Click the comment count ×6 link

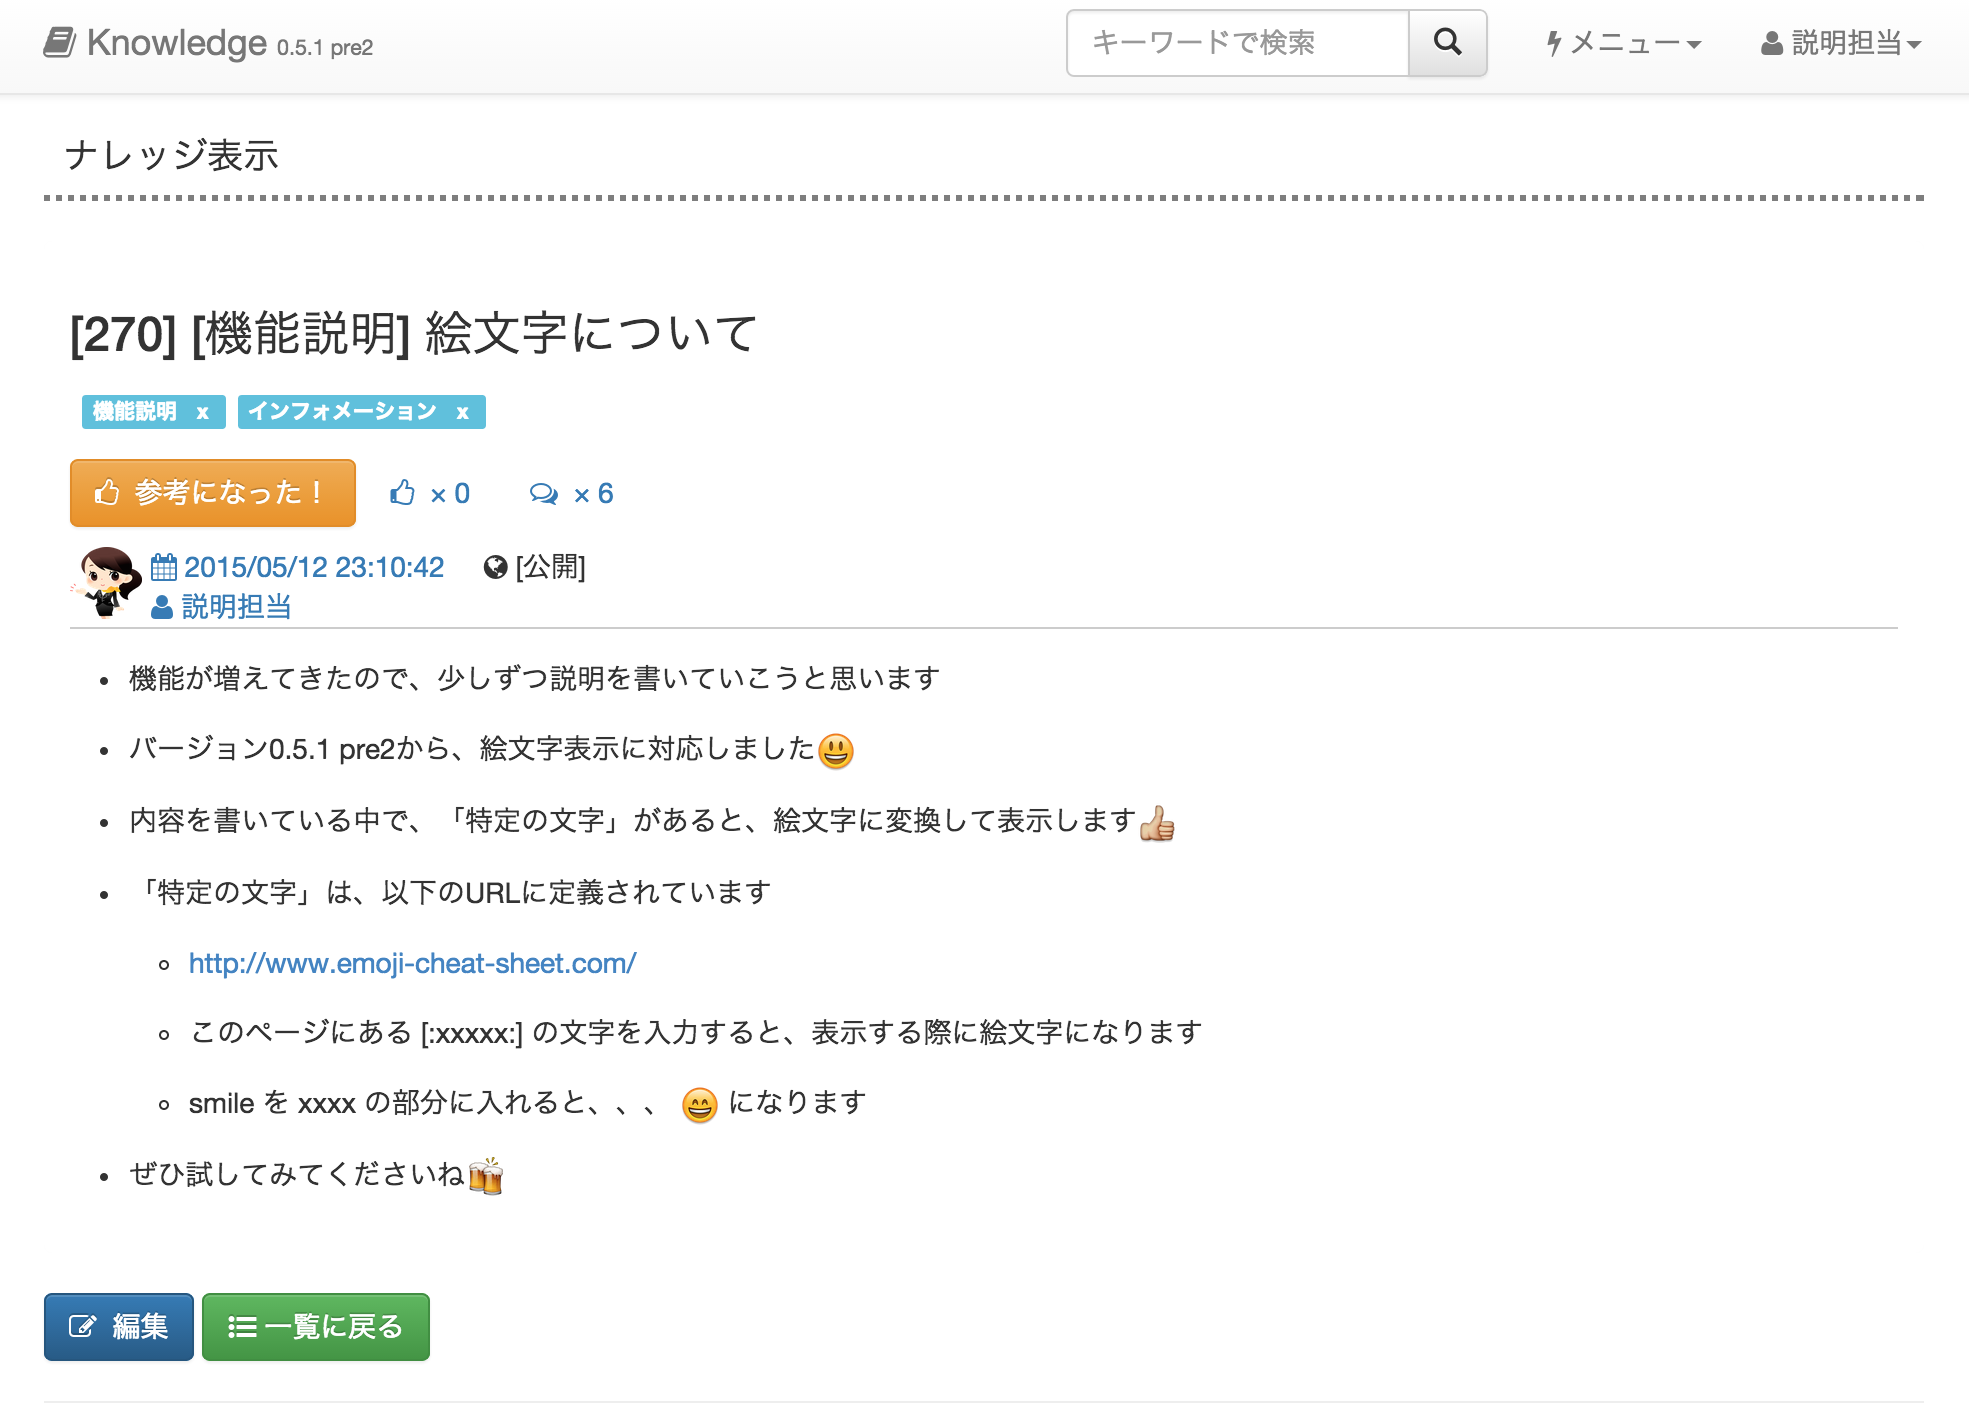pos(594,494)
